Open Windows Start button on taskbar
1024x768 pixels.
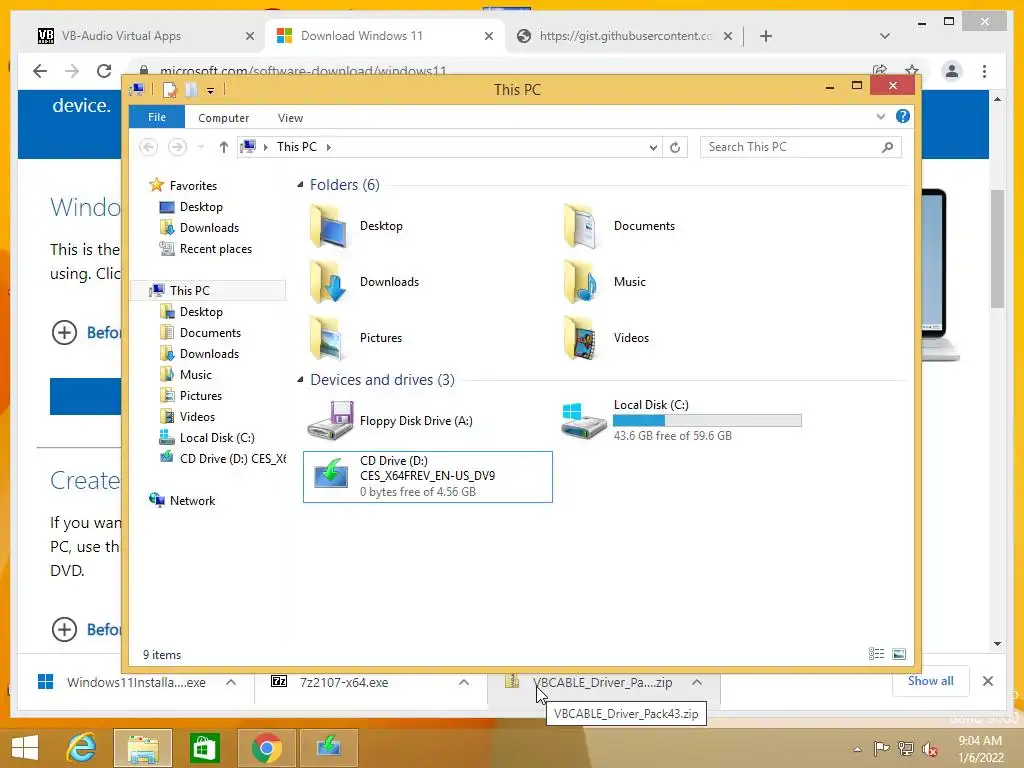[x=25, y=748]
